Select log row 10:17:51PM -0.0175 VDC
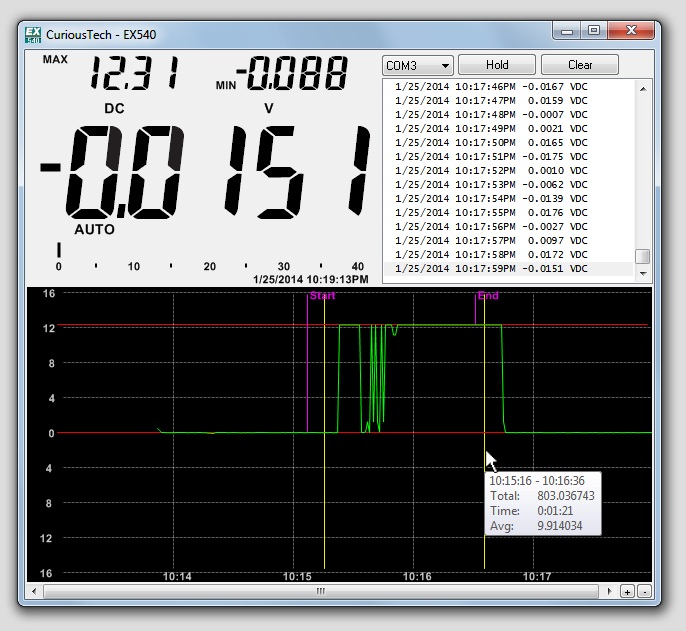This screenshot has height=631, width=686. (508, 157)
